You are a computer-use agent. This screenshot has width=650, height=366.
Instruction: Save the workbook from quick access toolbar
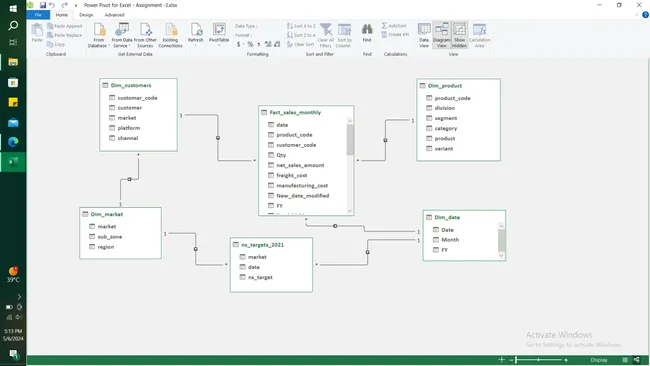click(x=43, y=5)
